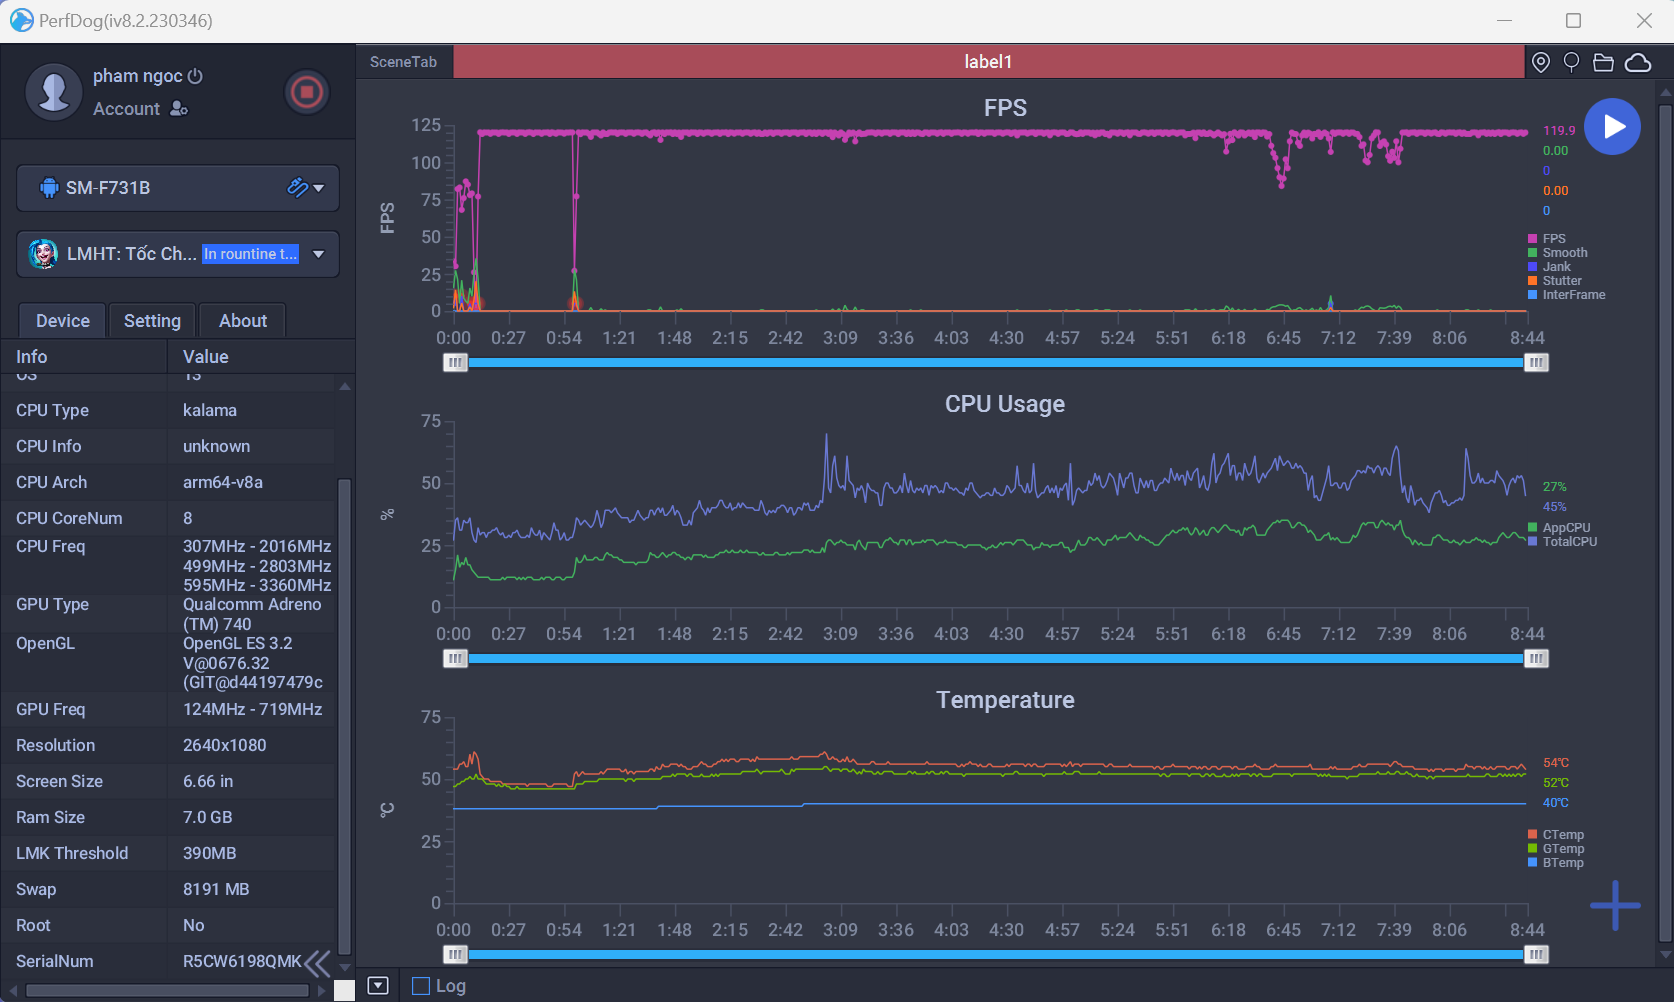
Task: Click the round-head pin annotation icon
Action: click(1572, 62)
